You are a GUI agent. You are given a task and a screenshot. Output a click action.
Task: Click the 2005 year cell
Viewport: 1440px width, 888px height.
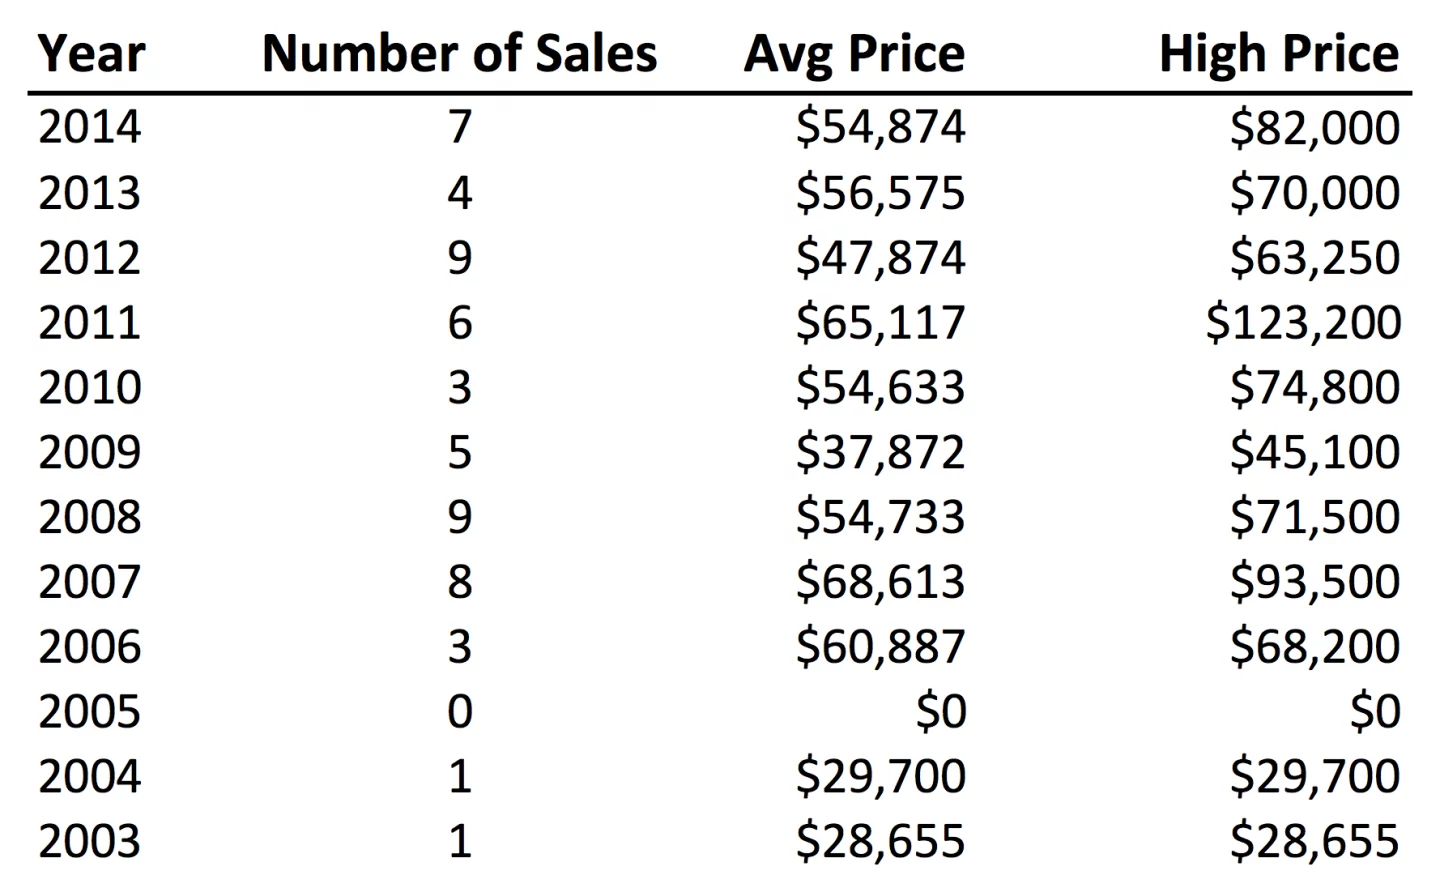[90, 711]
